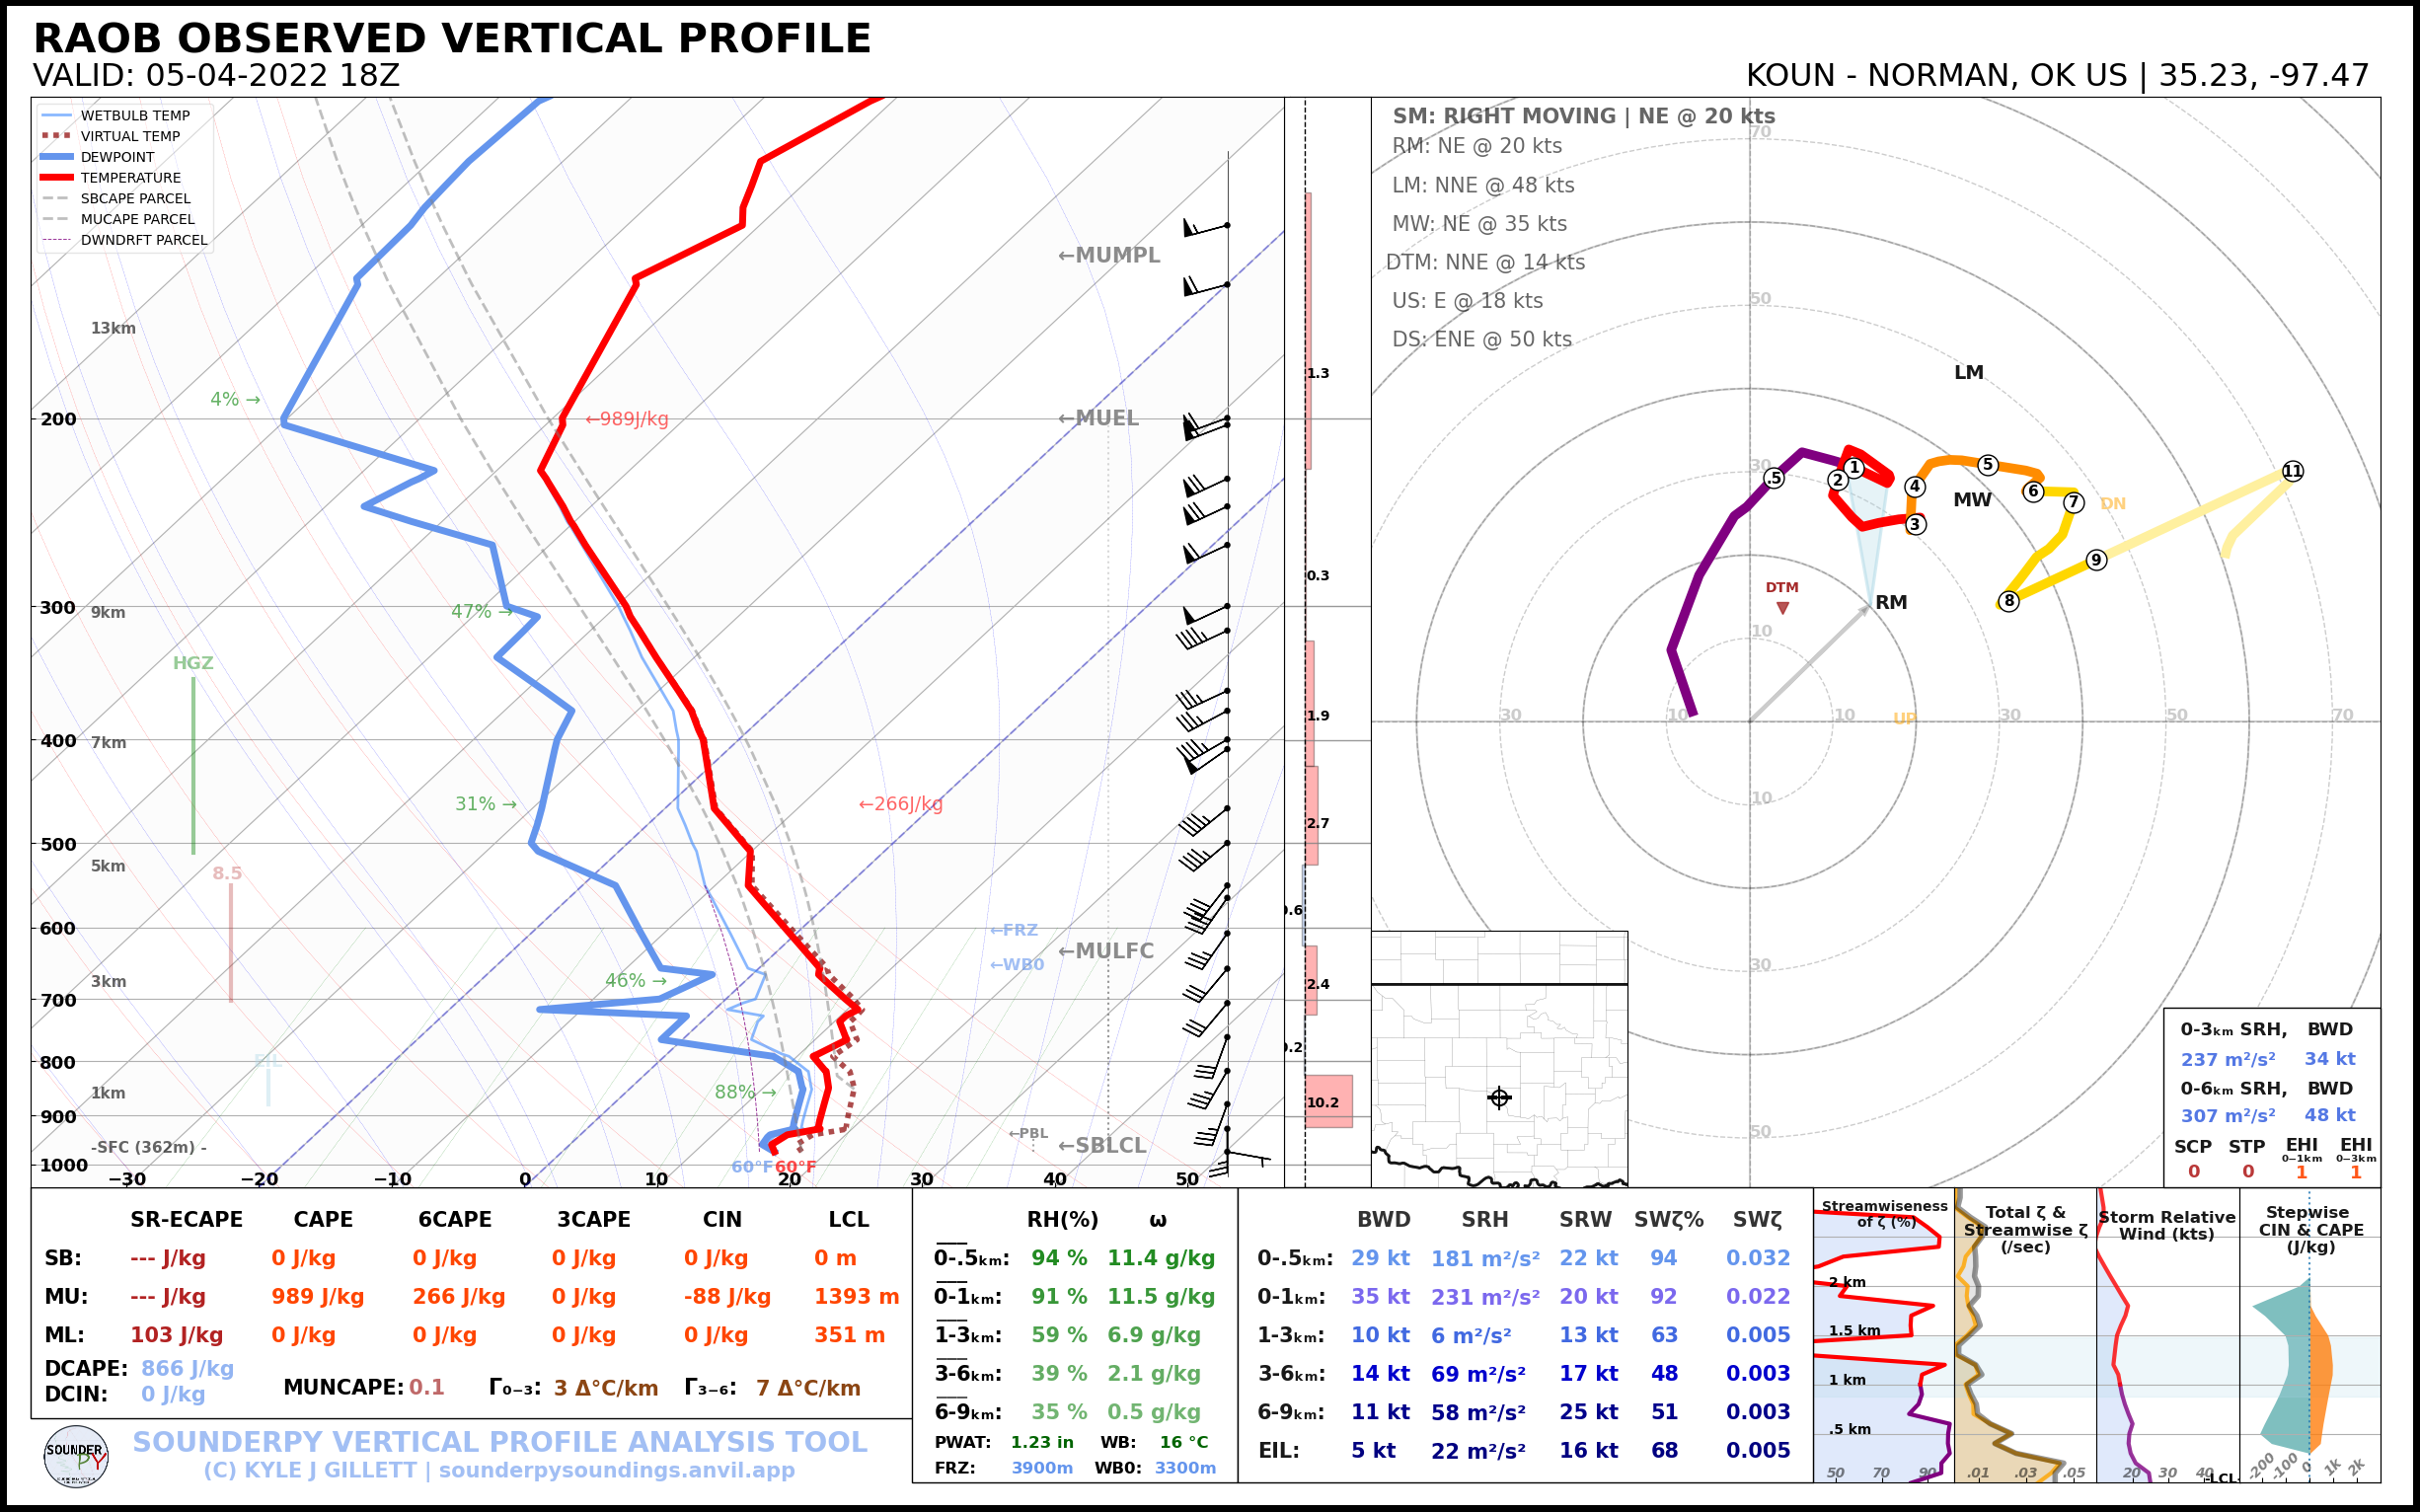Click the DEWPOINT legend entry

pos(117,157)
